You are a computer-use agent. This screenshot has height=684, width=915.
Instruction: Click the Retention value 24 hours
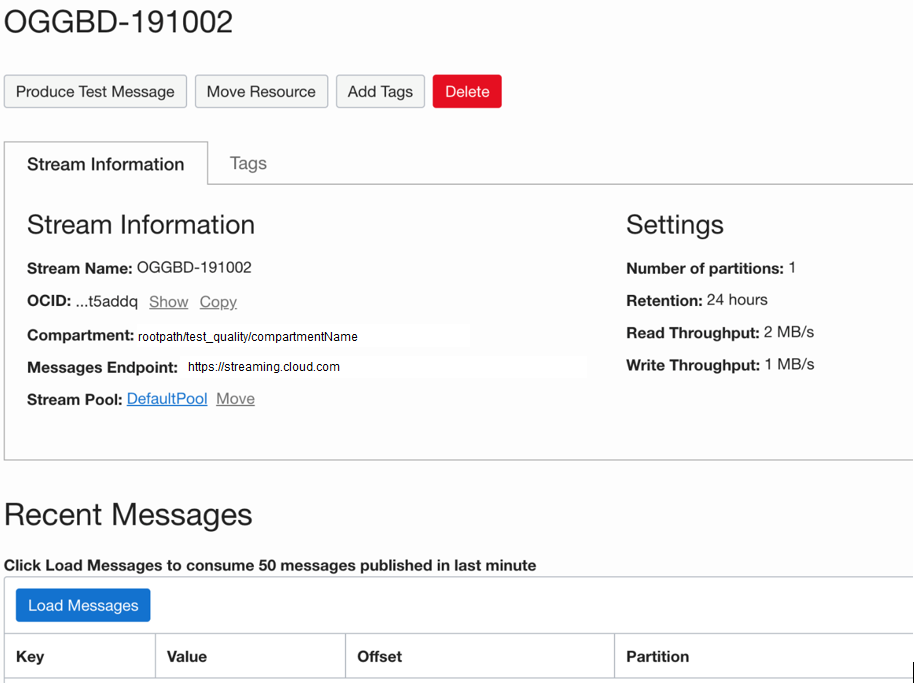(737, 300)
